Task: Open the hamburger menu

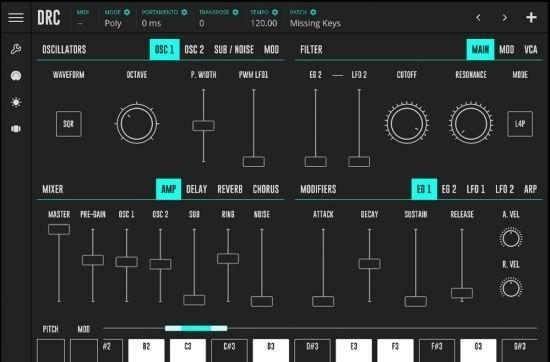Action: click(16, 18)
